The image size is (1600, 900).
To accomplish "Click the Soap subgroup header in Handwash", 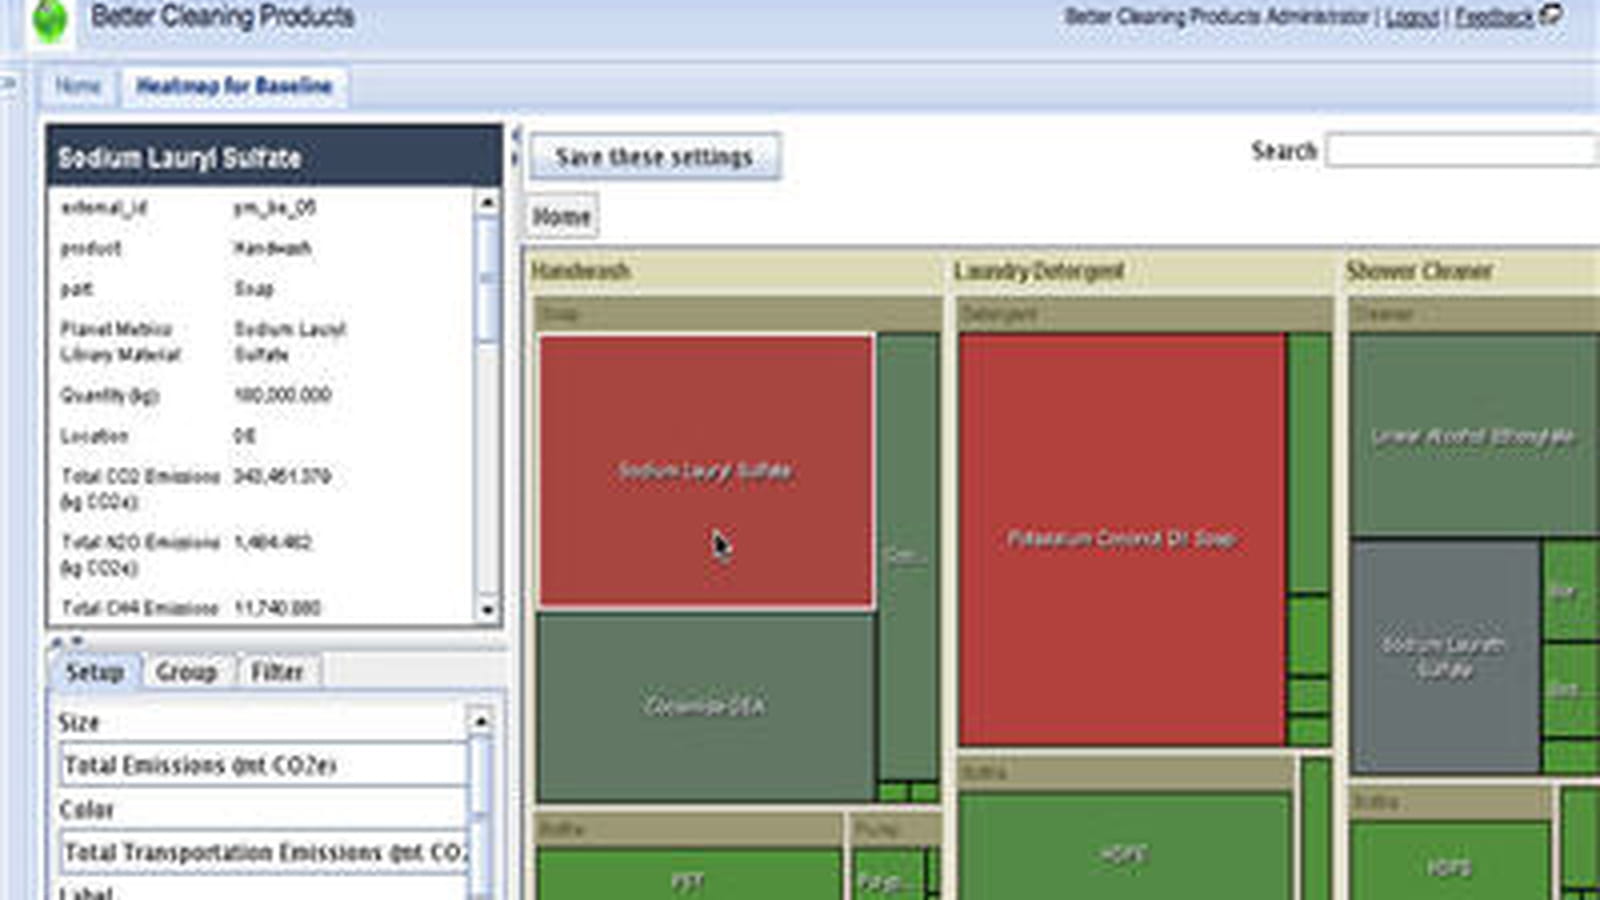I will tap(737, 314).
